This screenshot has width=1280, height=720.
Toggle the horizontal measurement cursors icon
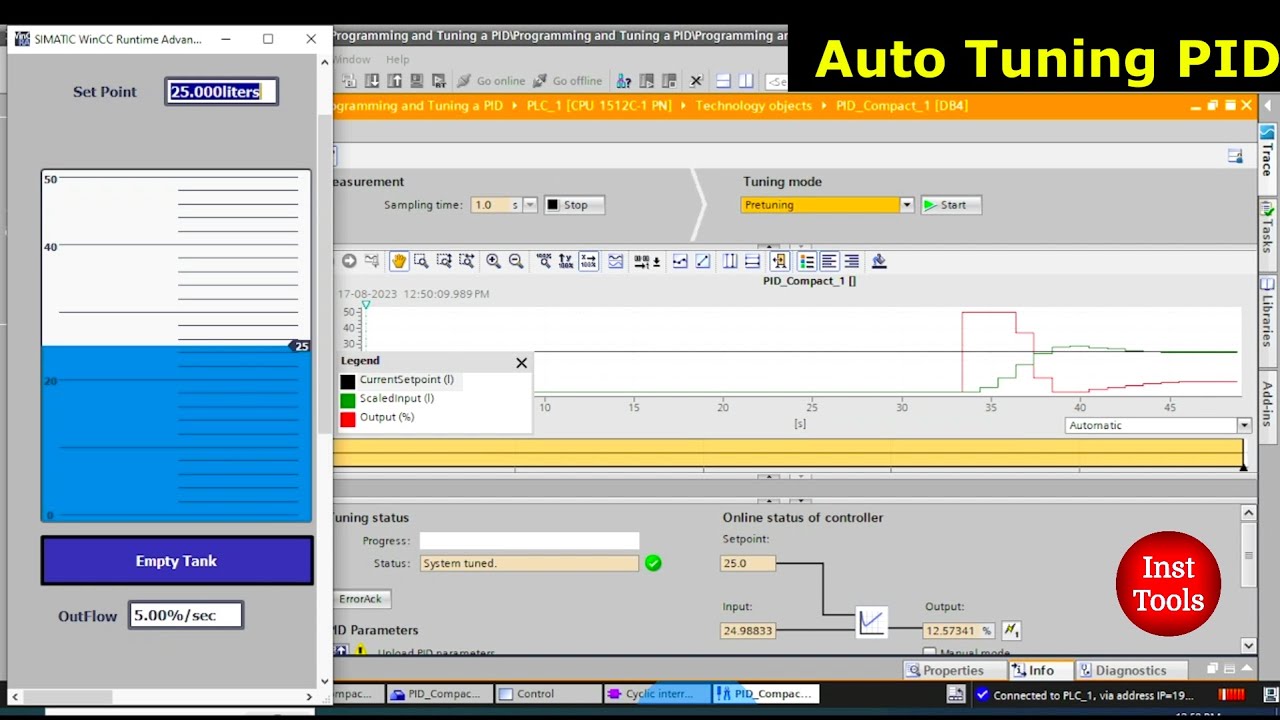point(752,261)
